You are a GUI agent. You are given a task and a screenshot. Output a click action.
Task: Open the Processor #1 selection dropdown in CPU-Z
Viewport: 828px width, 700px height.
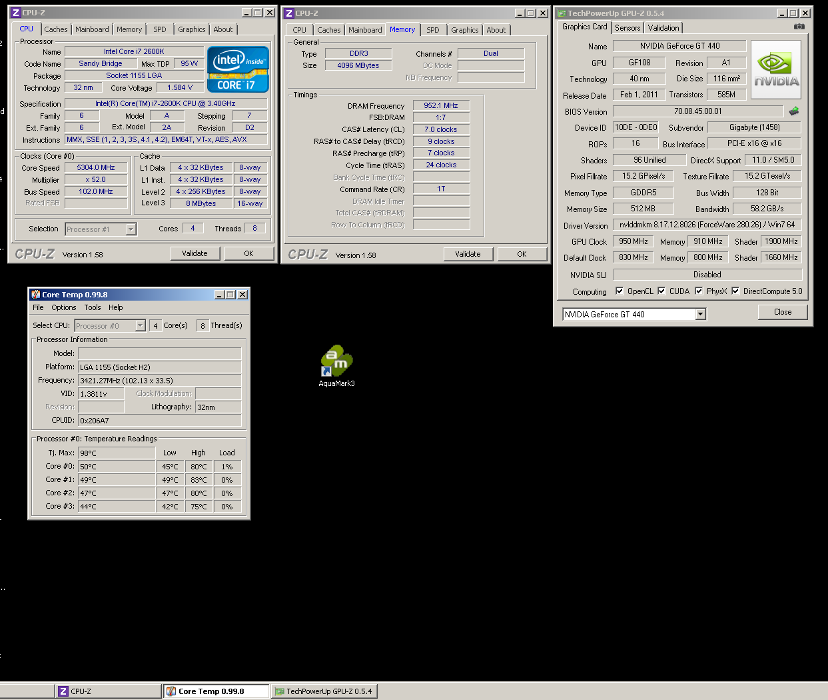coord(131,229)
